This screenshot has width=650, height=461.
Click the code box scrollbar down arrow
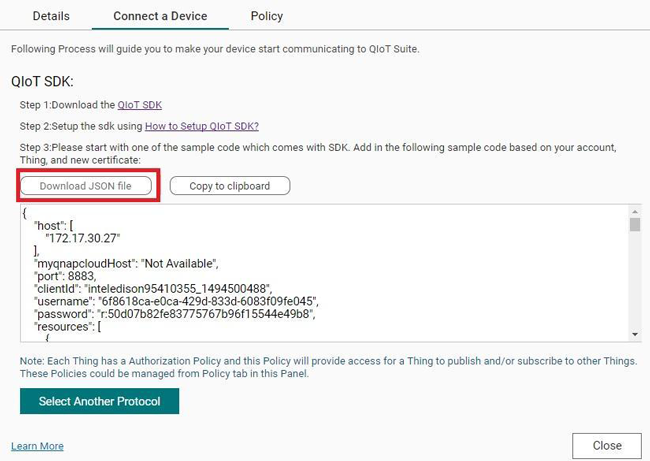pyautogui.click(x=634, y=333)
